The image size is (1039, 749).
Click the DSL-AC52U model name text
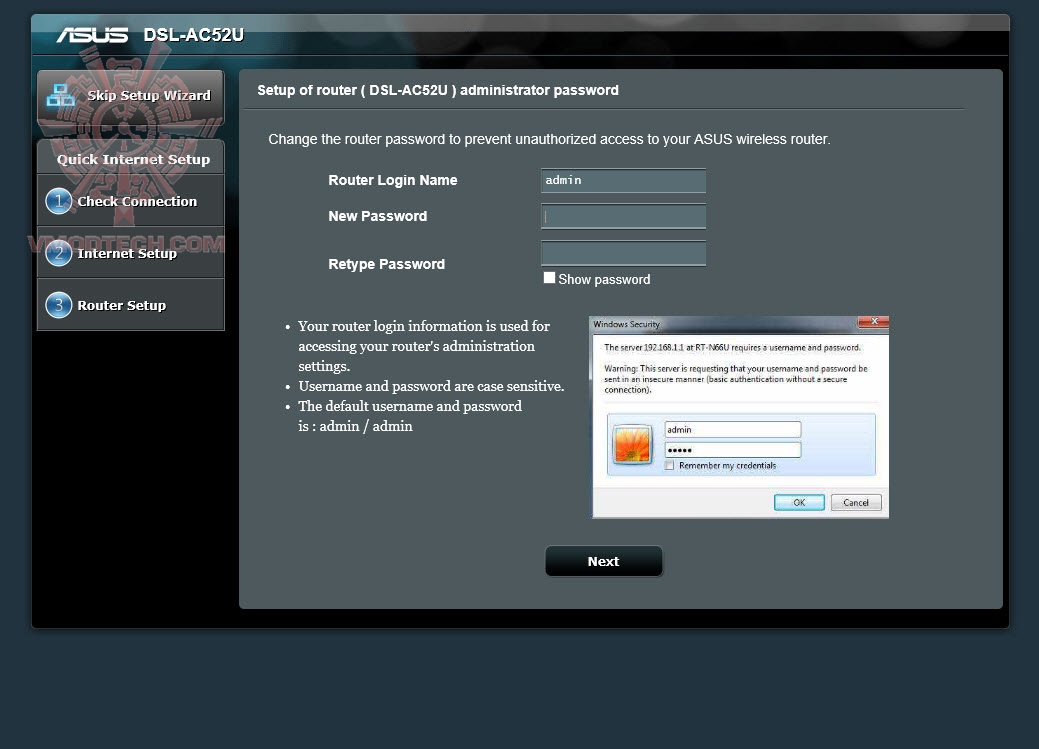tap(193, 34)
